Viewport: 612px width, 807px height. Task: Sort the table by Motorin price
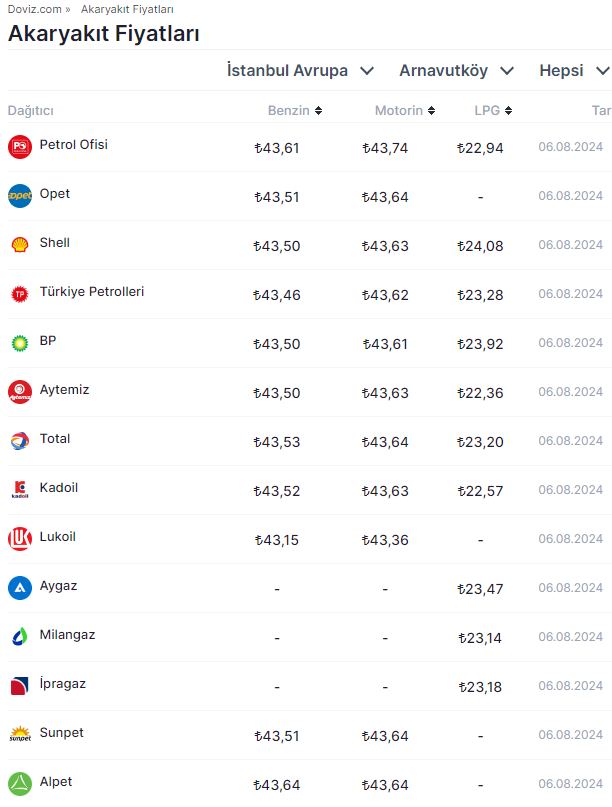point(405,111)
